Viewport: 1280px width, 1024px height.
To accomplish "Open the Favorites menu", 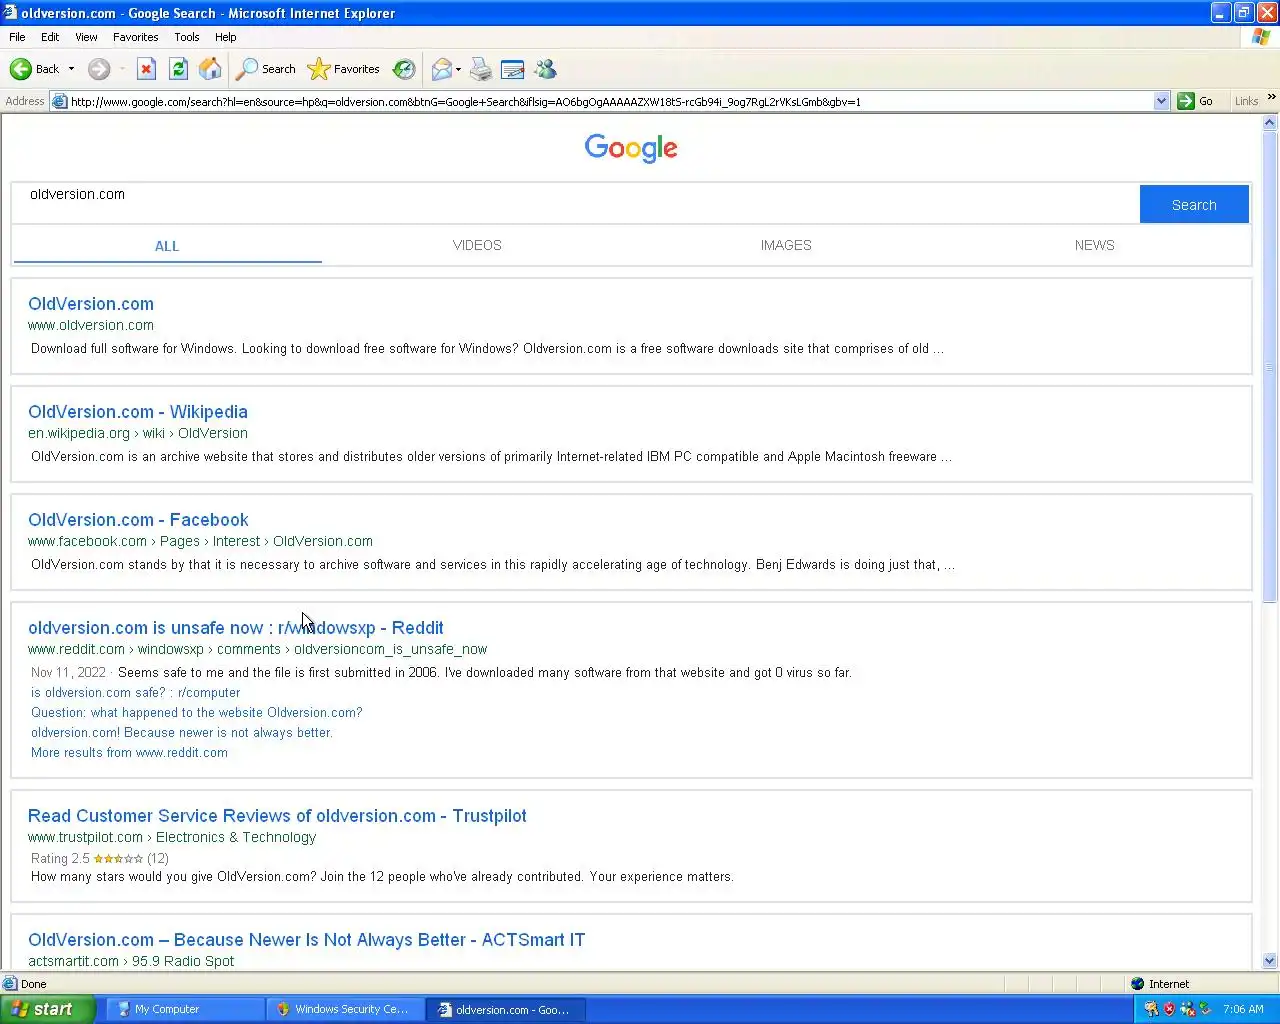I will [x=135, y=37].
